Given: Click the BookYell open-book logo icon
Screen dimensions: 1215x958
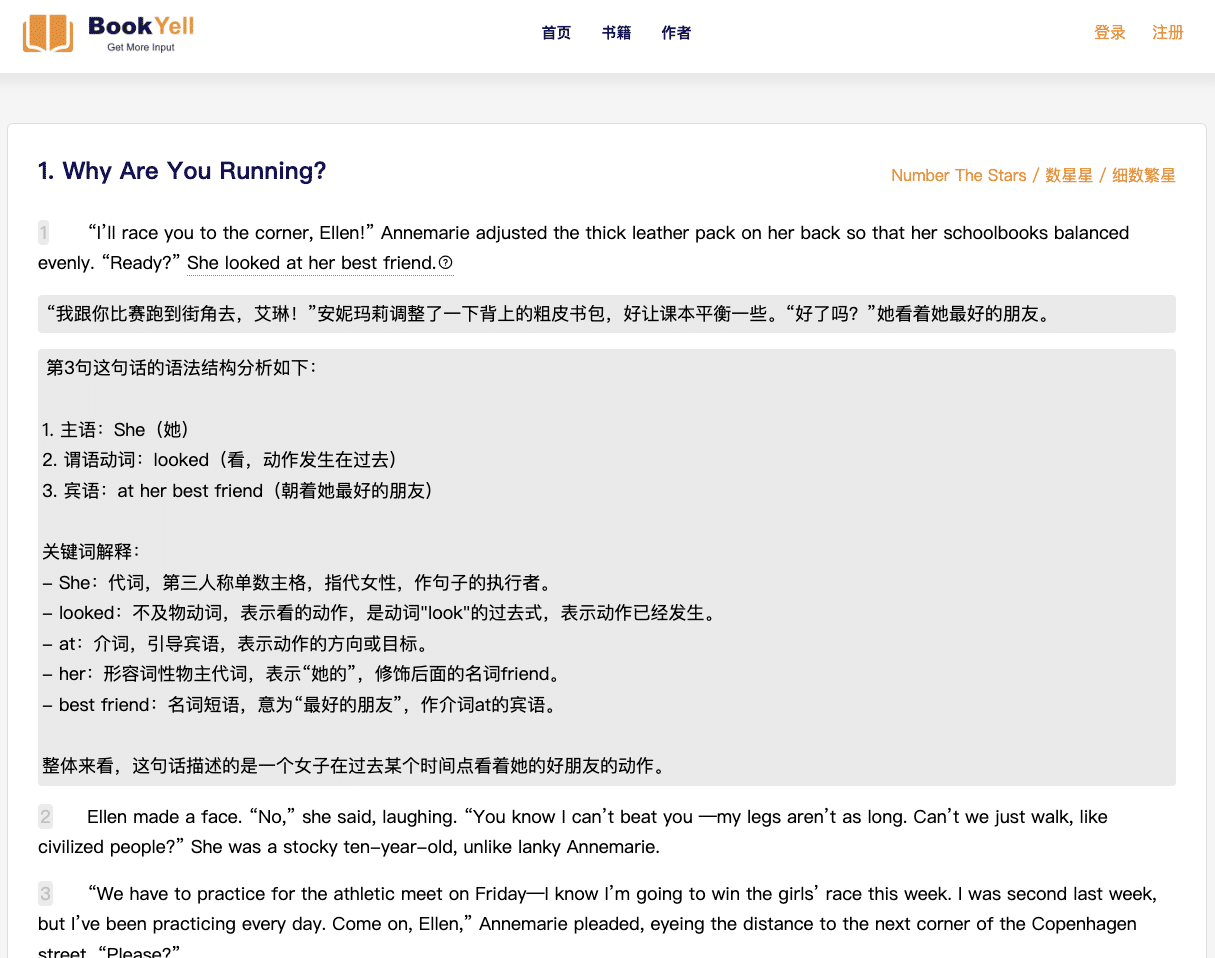Looking at the screenshot, I should 47,32.
